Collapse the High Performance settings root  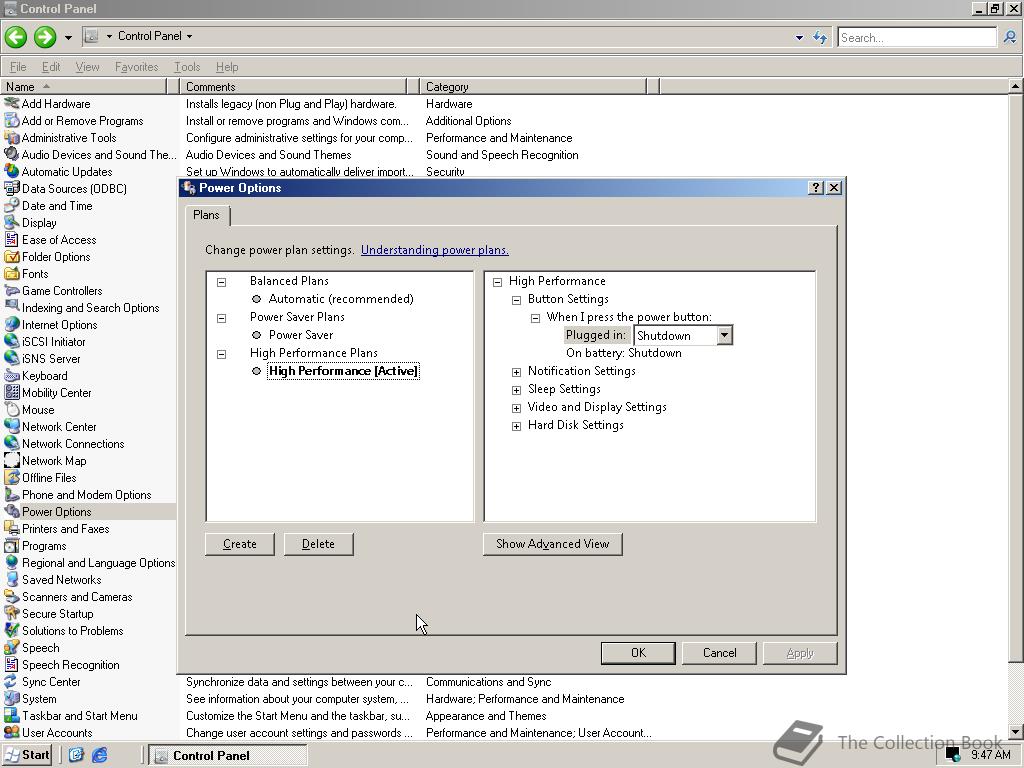click(498, 282)
